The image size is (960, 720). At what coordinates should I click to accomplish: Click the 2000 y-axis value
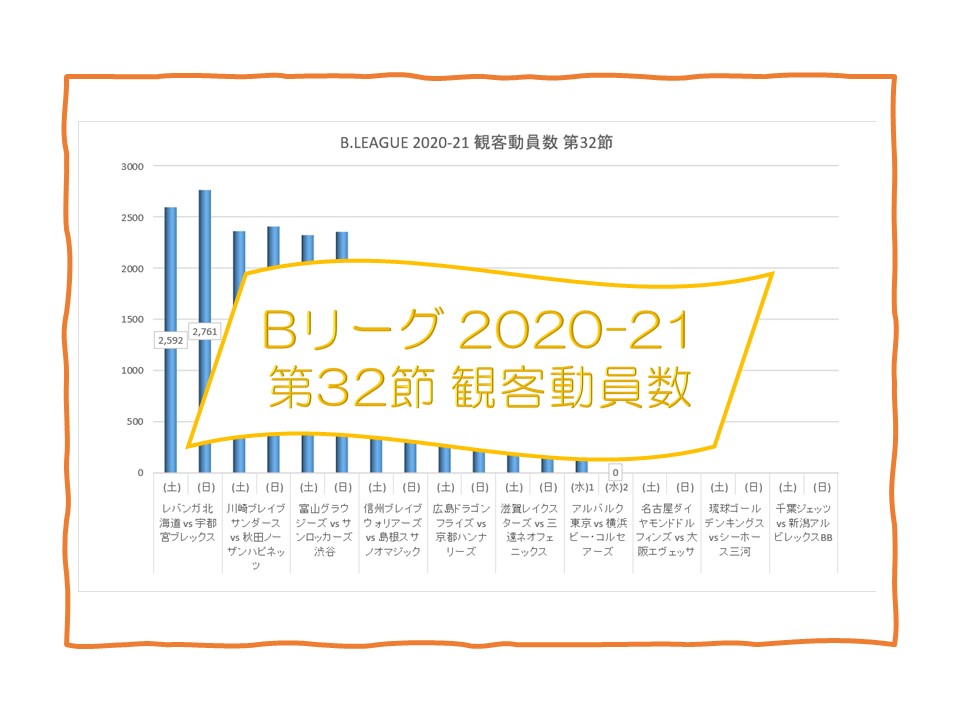[132, 268]
